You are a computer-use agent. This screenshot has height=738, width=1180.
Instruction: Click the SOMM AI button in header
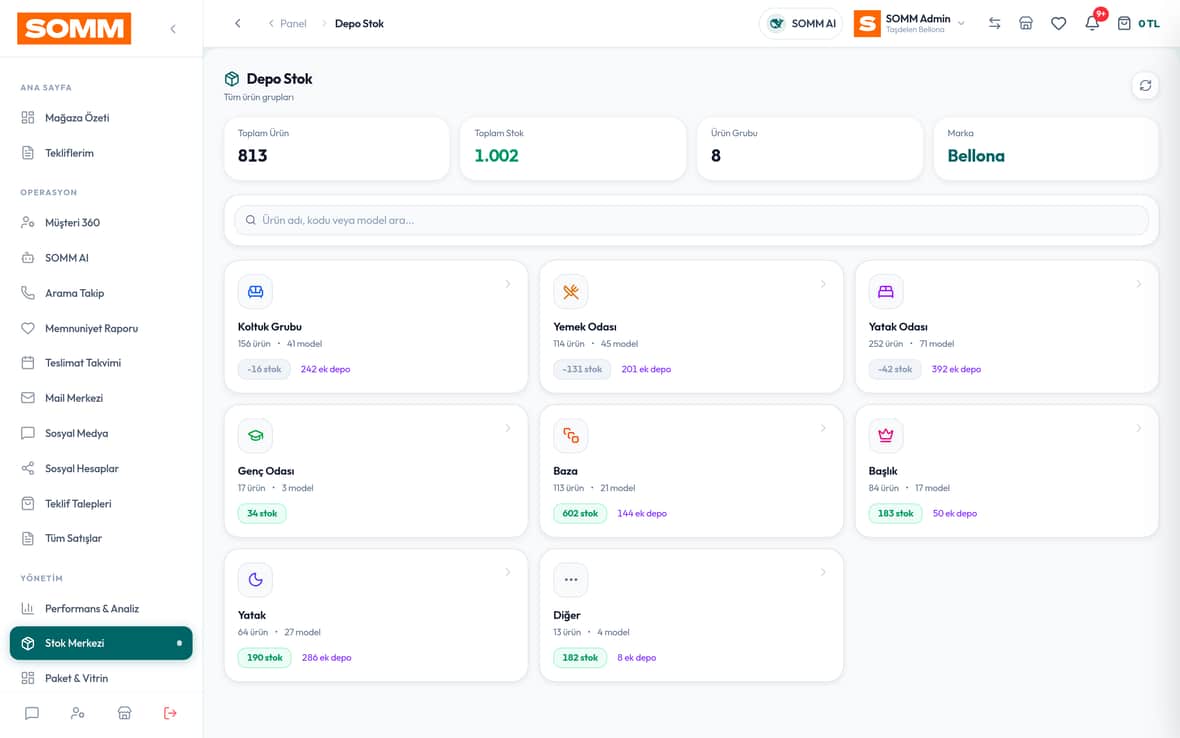[x=801, y=23]
